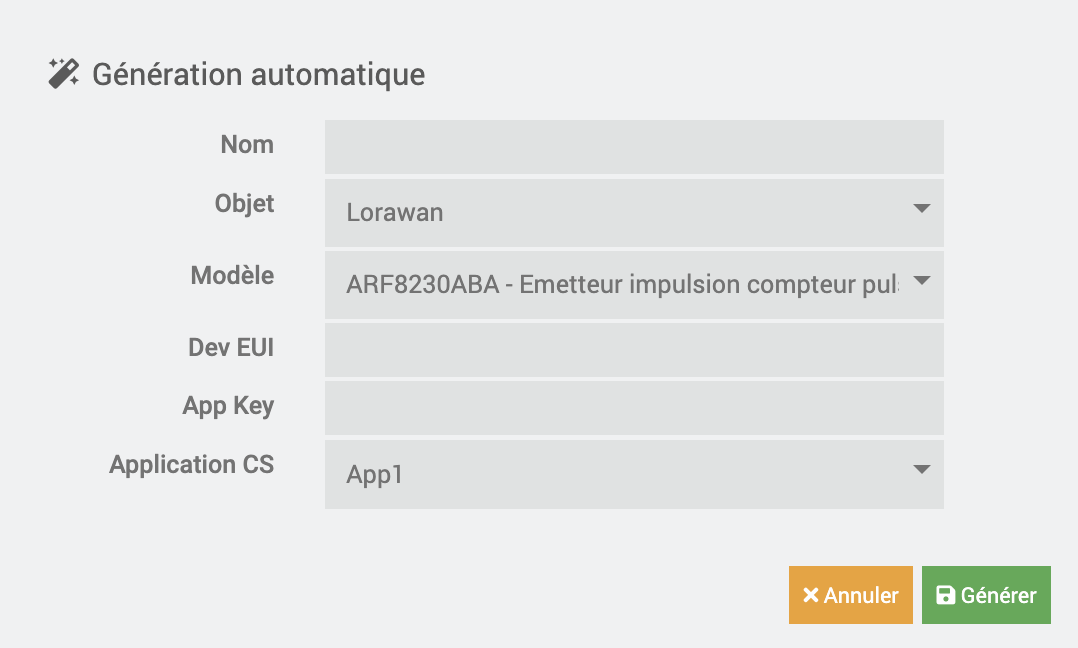Focus the Nom text field
The image size is (1078, 648).
(x=634, y=147)
